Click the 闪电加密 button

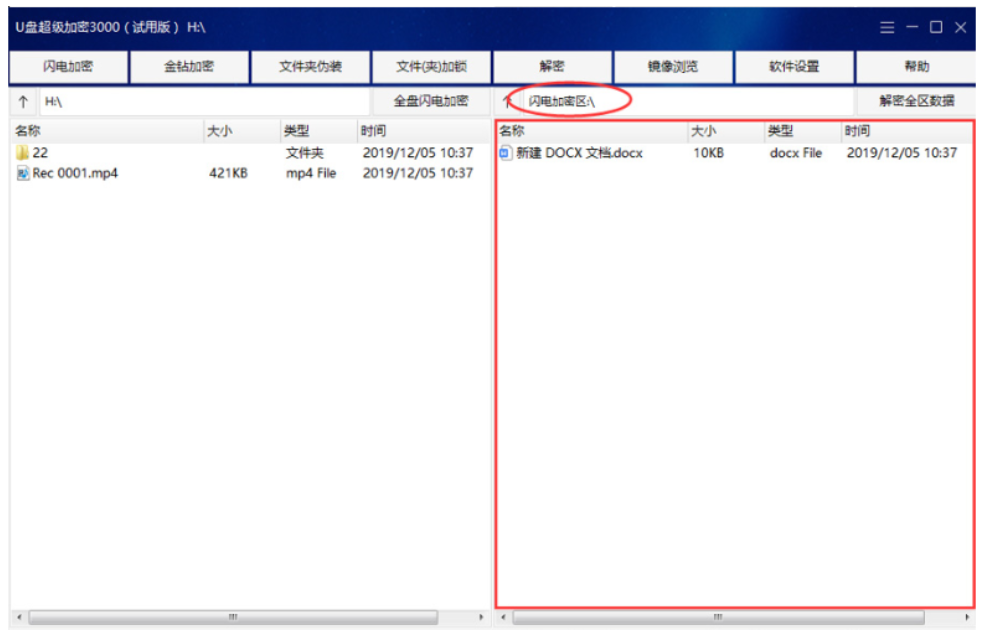[68, 67]
